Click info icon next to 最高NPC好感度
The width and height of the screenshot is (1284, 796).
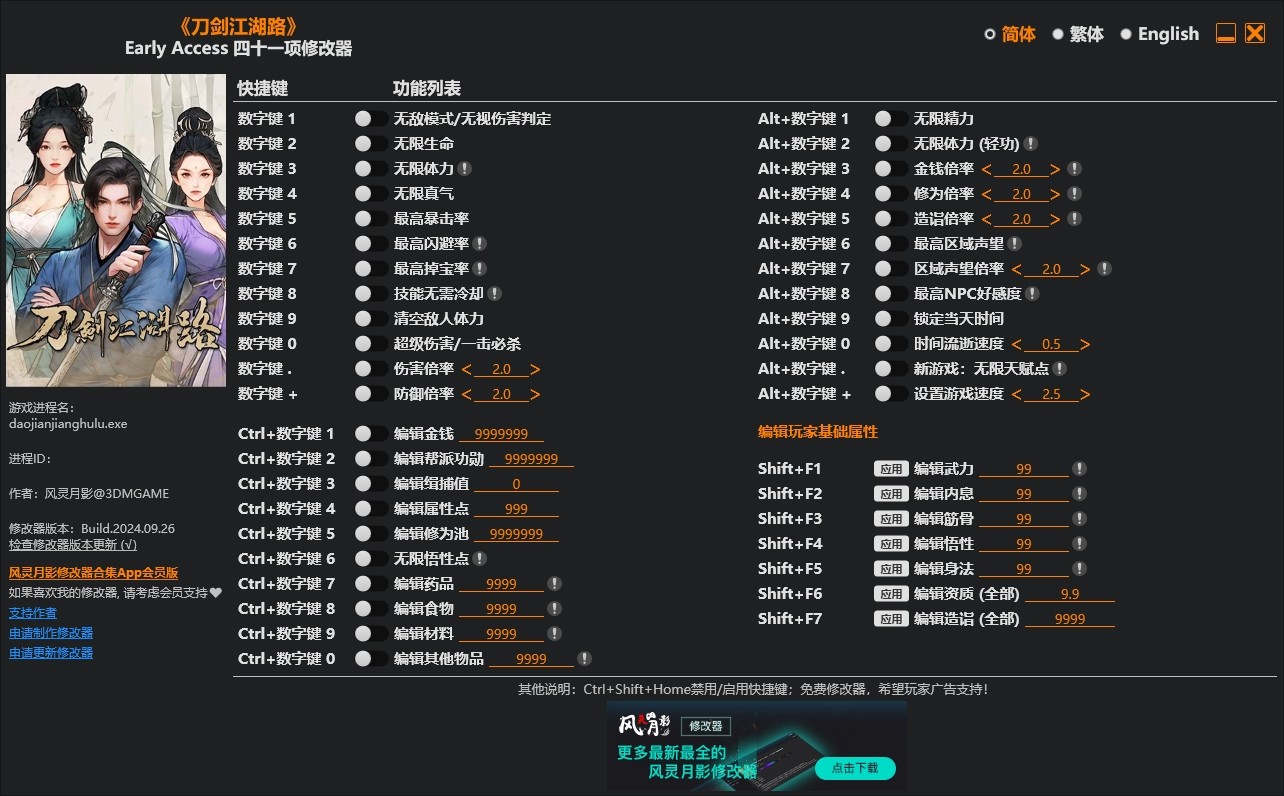click(1032, 294)
